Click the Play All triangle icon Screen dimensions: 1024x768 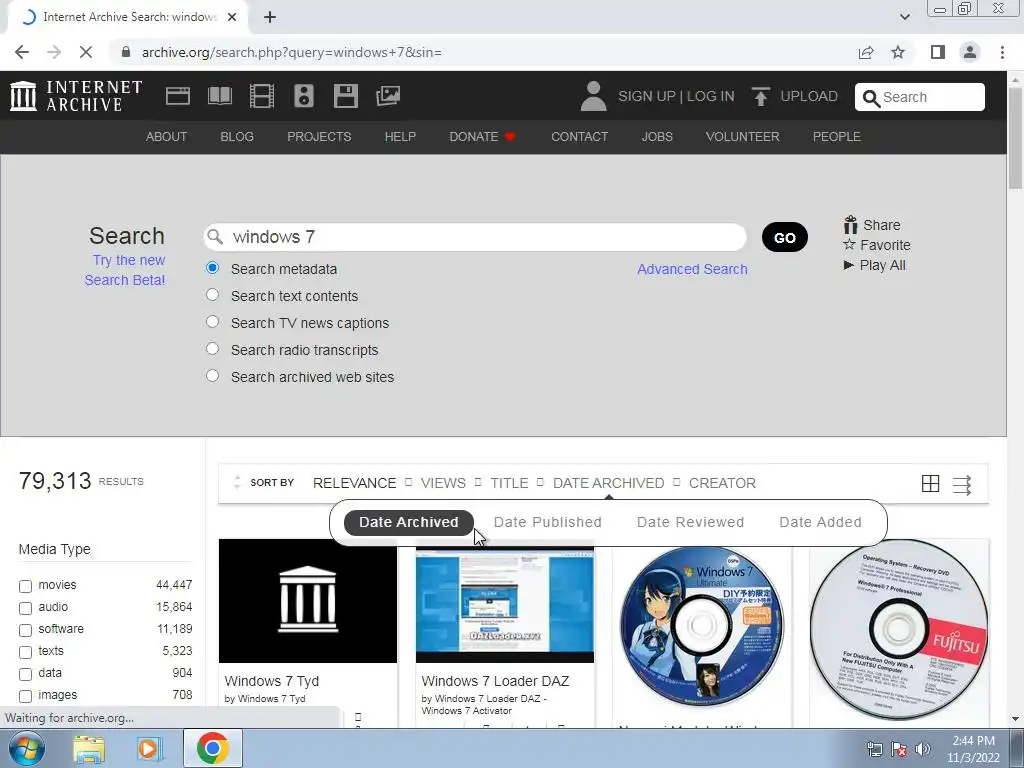848,265
